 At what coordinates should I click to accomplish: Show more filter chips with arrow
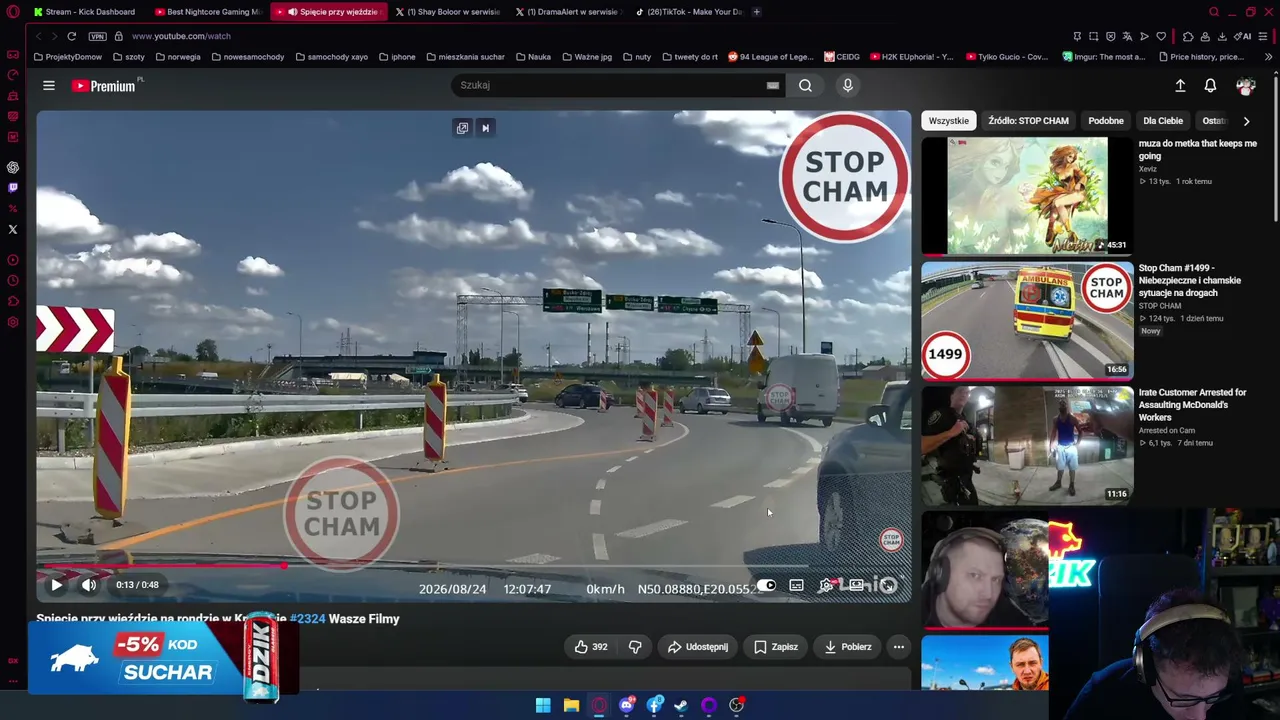[1246, 121]
